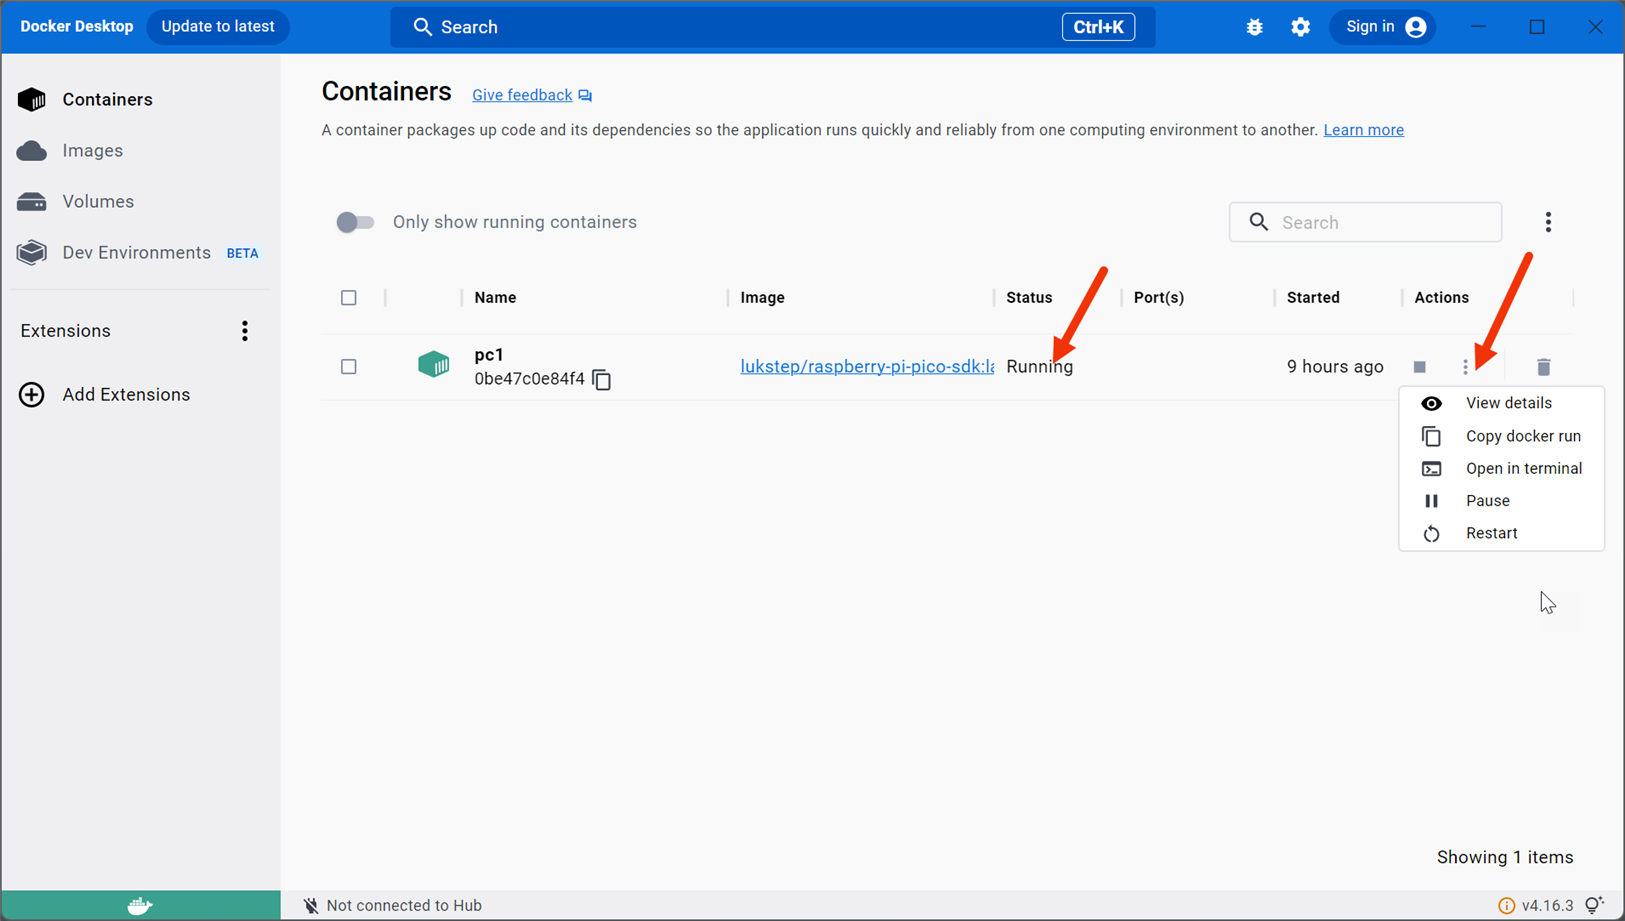Go to Volumes in the sidebar

coord(98,202)
